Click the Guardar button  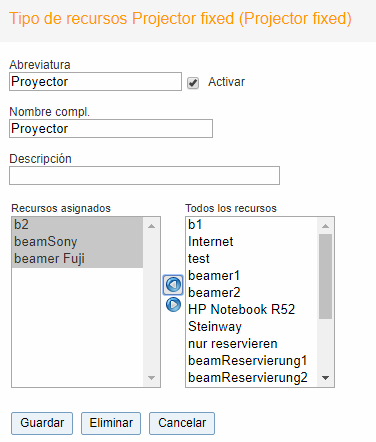pyautogui.click(x=42, y=423)
